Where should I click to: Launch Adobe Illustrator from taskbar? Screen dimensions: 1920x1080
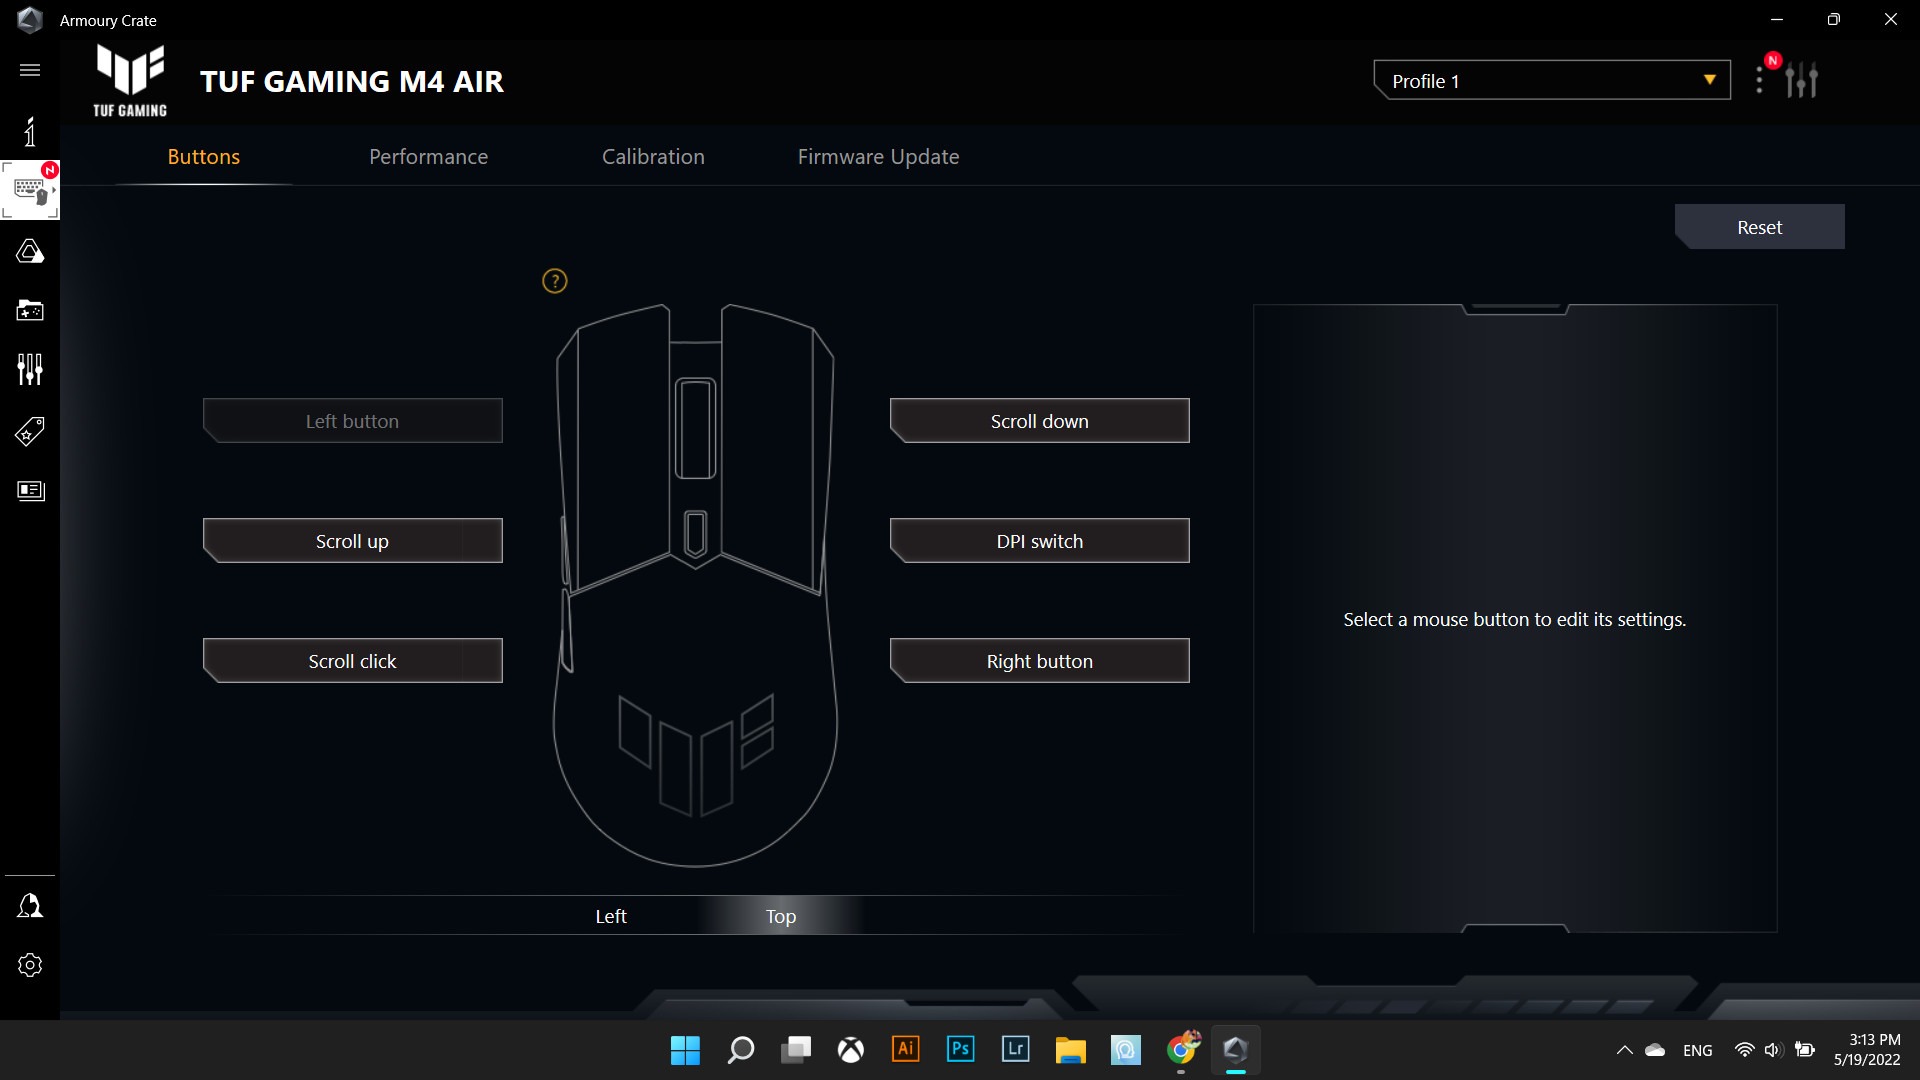[x=906, y=1049]
